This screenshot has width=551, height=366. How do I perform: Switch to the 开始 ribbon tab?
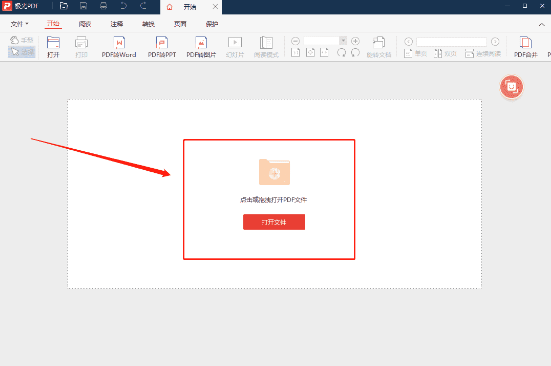(53, 24)
